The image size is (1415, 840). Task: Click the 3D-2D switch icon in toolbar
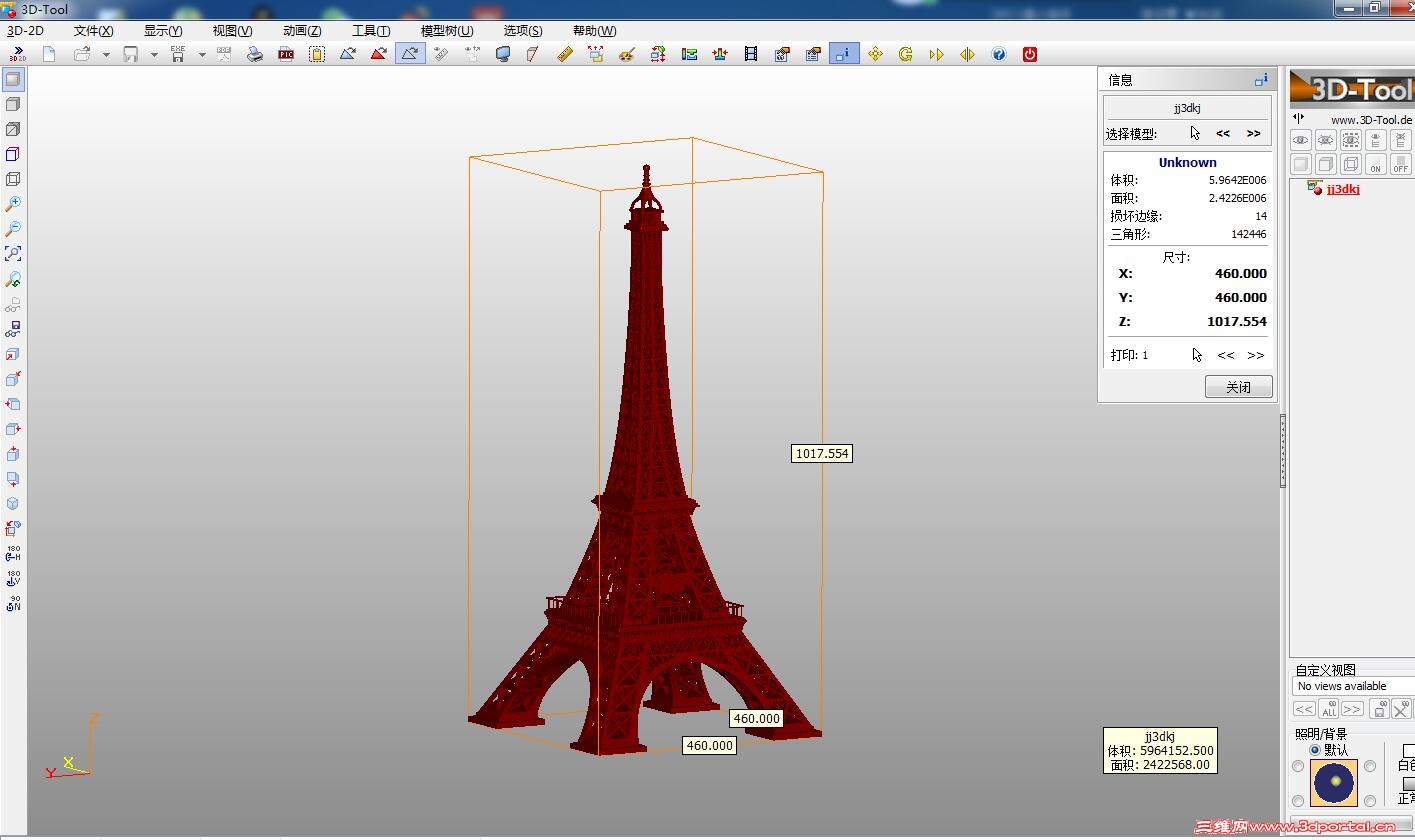pyautogui.click(x=17, y=54)
